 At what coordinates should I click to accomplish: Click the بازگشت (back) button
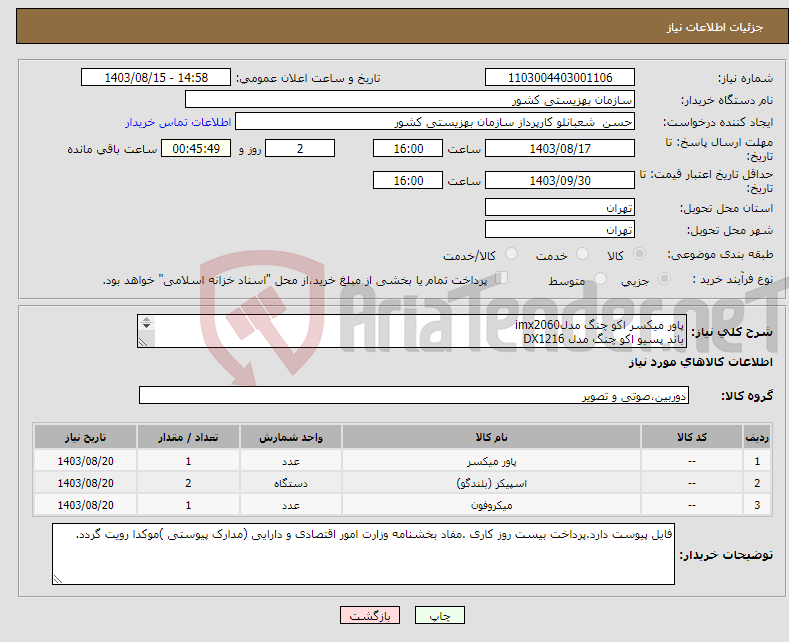point(370,615)
